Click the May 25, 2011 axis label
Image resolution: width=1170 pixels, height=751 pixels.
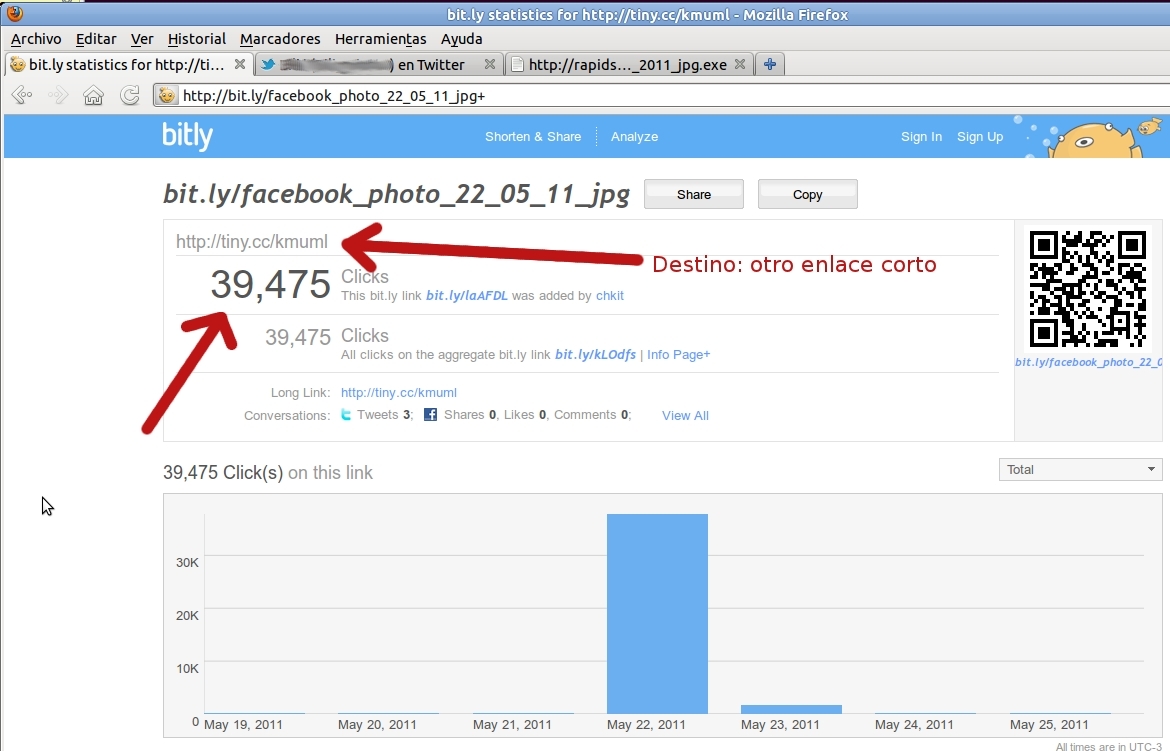point(1049,725)
